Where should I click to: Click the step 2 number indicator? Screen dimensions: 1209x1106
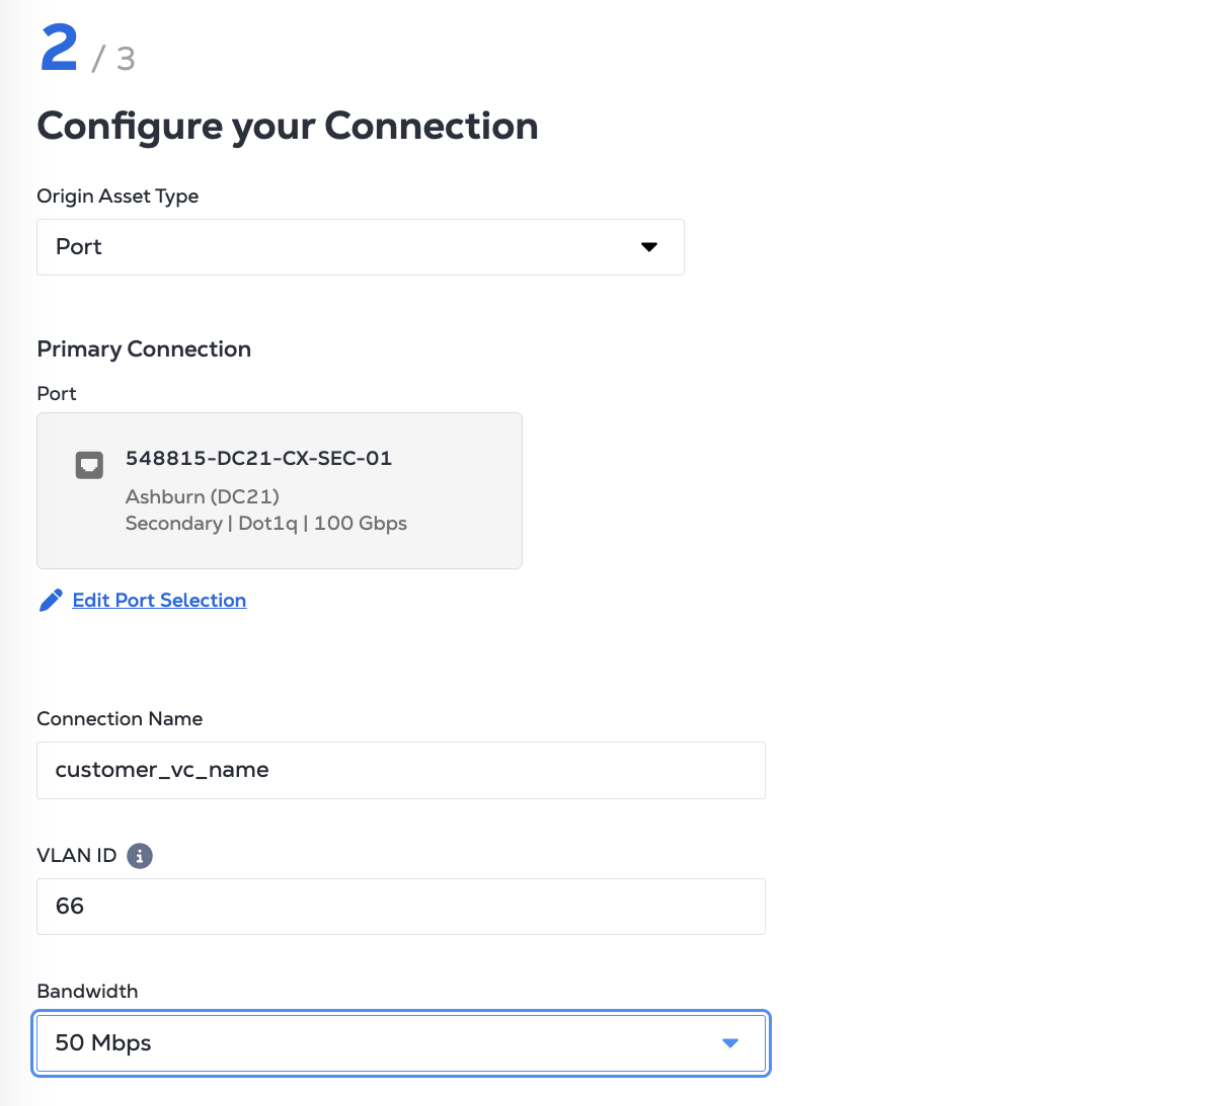point(59,48)
